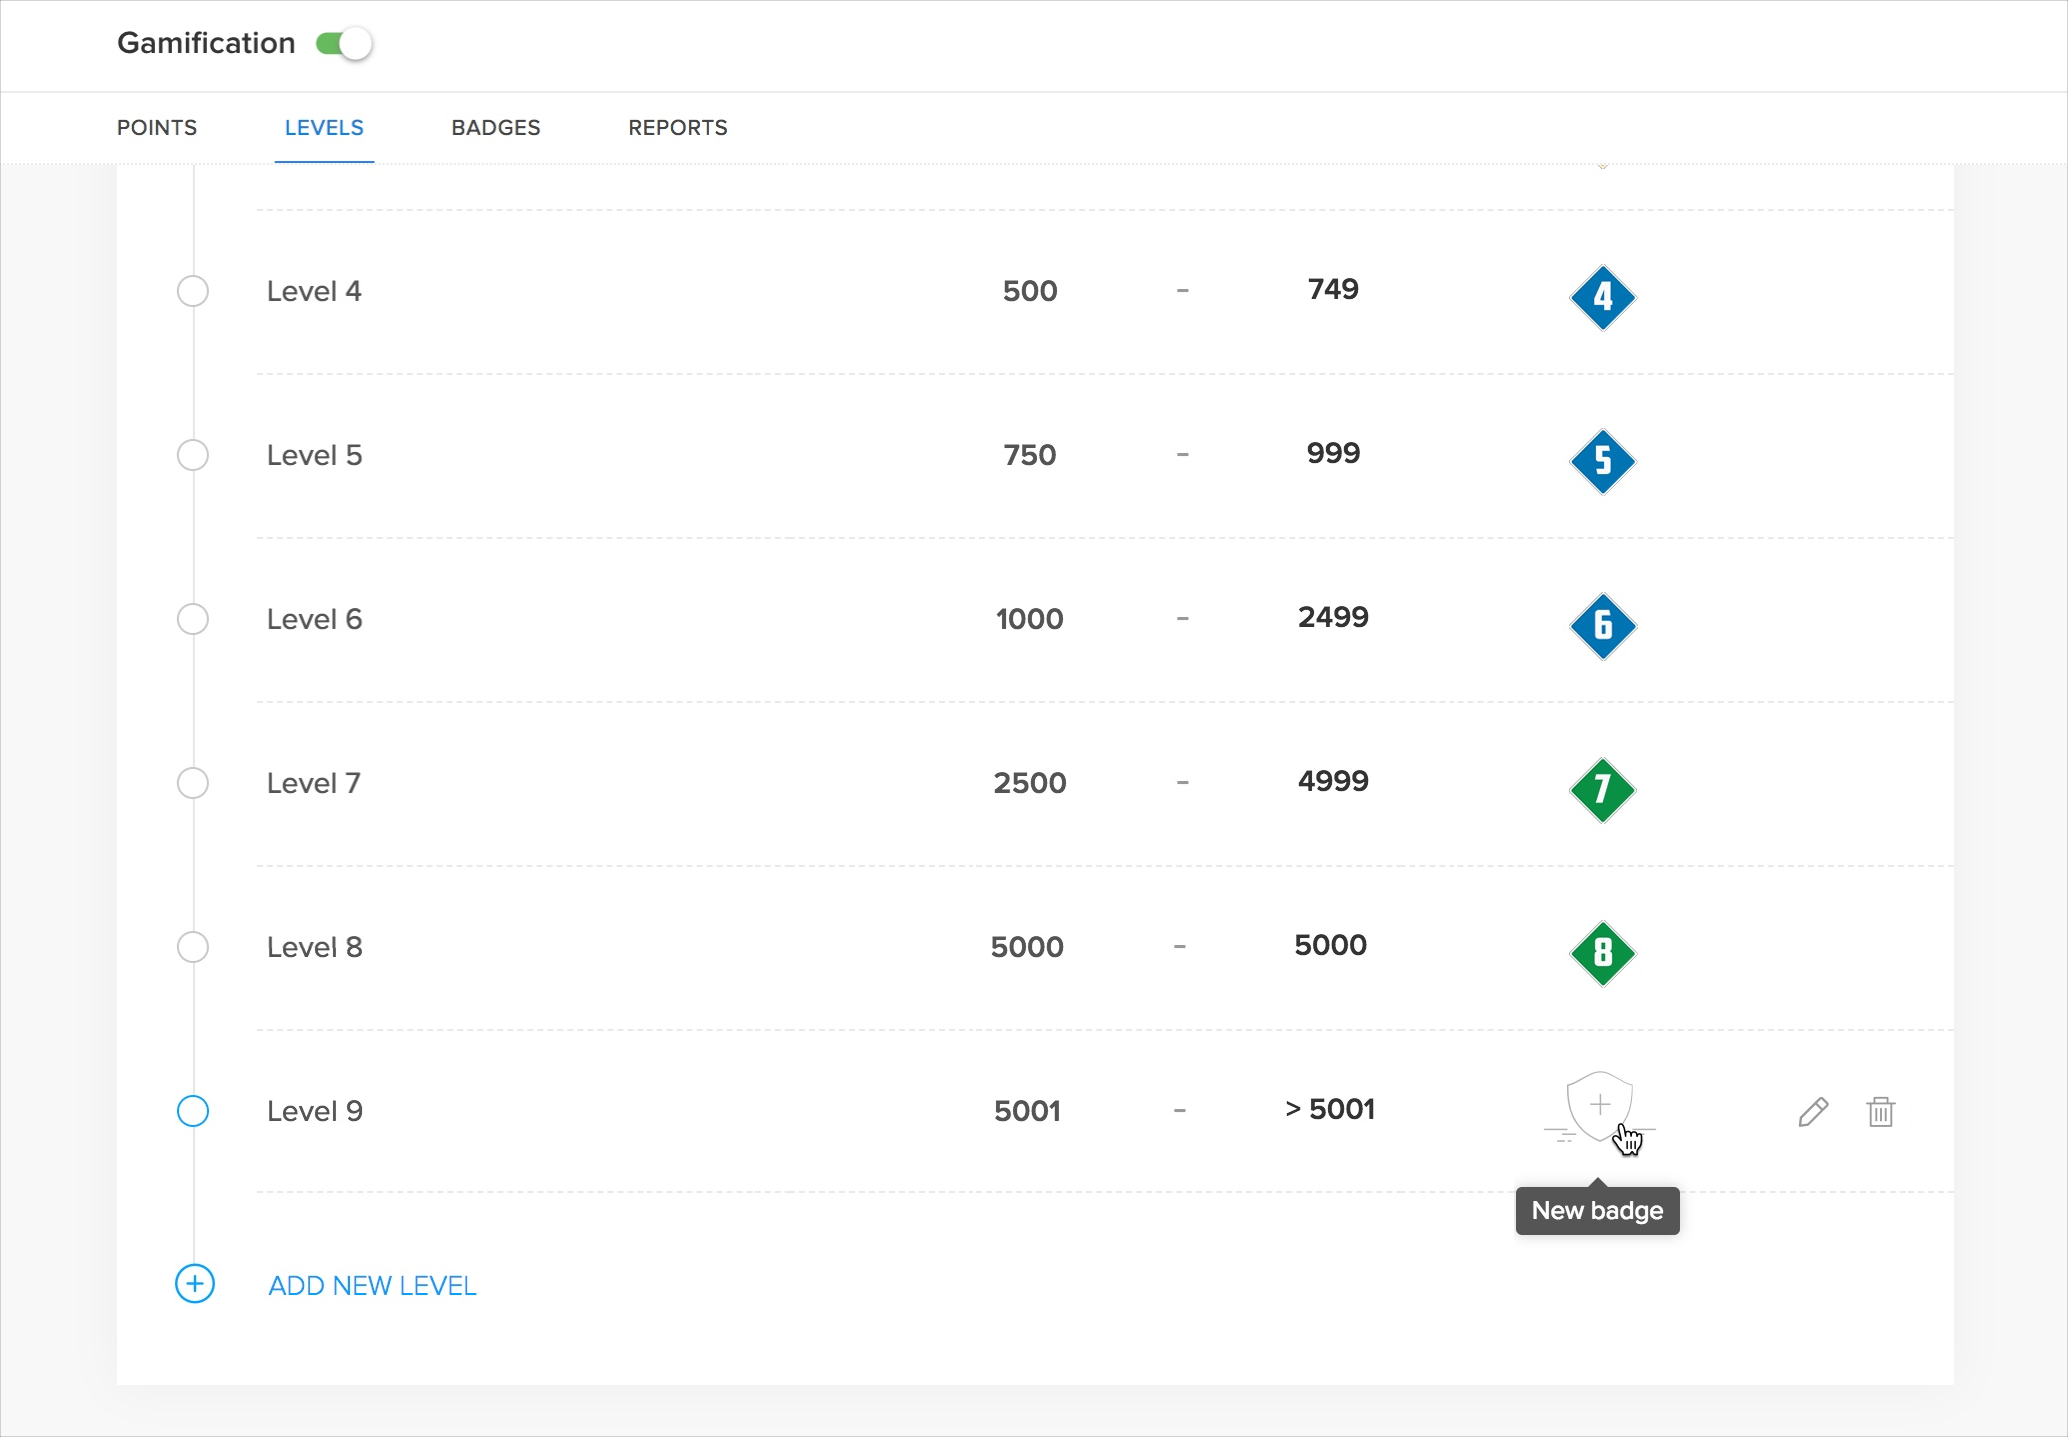Select the Level 9 timeline circle
This screenshot has height=1437, width=2068.
pyautogui.click(x=193, y=1111)
